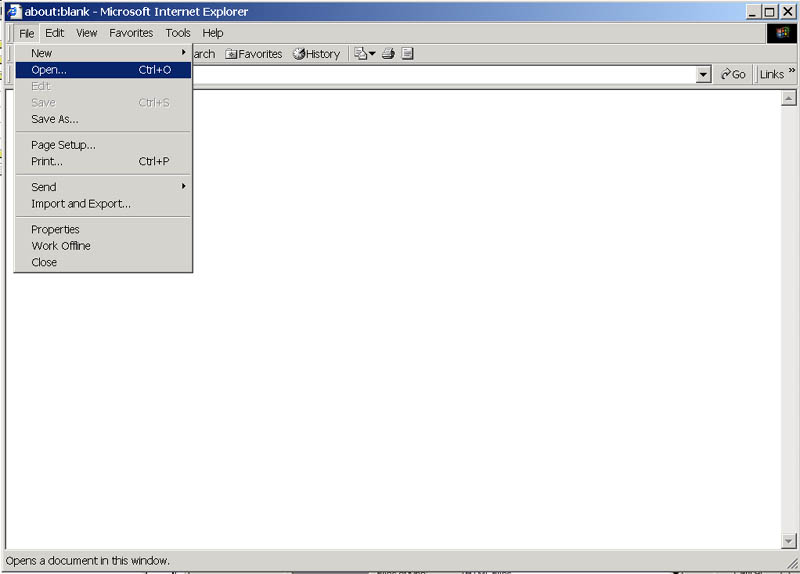The image size is (800, 574).
Task: Choose Save As... in the File menu
Action: 104,119
